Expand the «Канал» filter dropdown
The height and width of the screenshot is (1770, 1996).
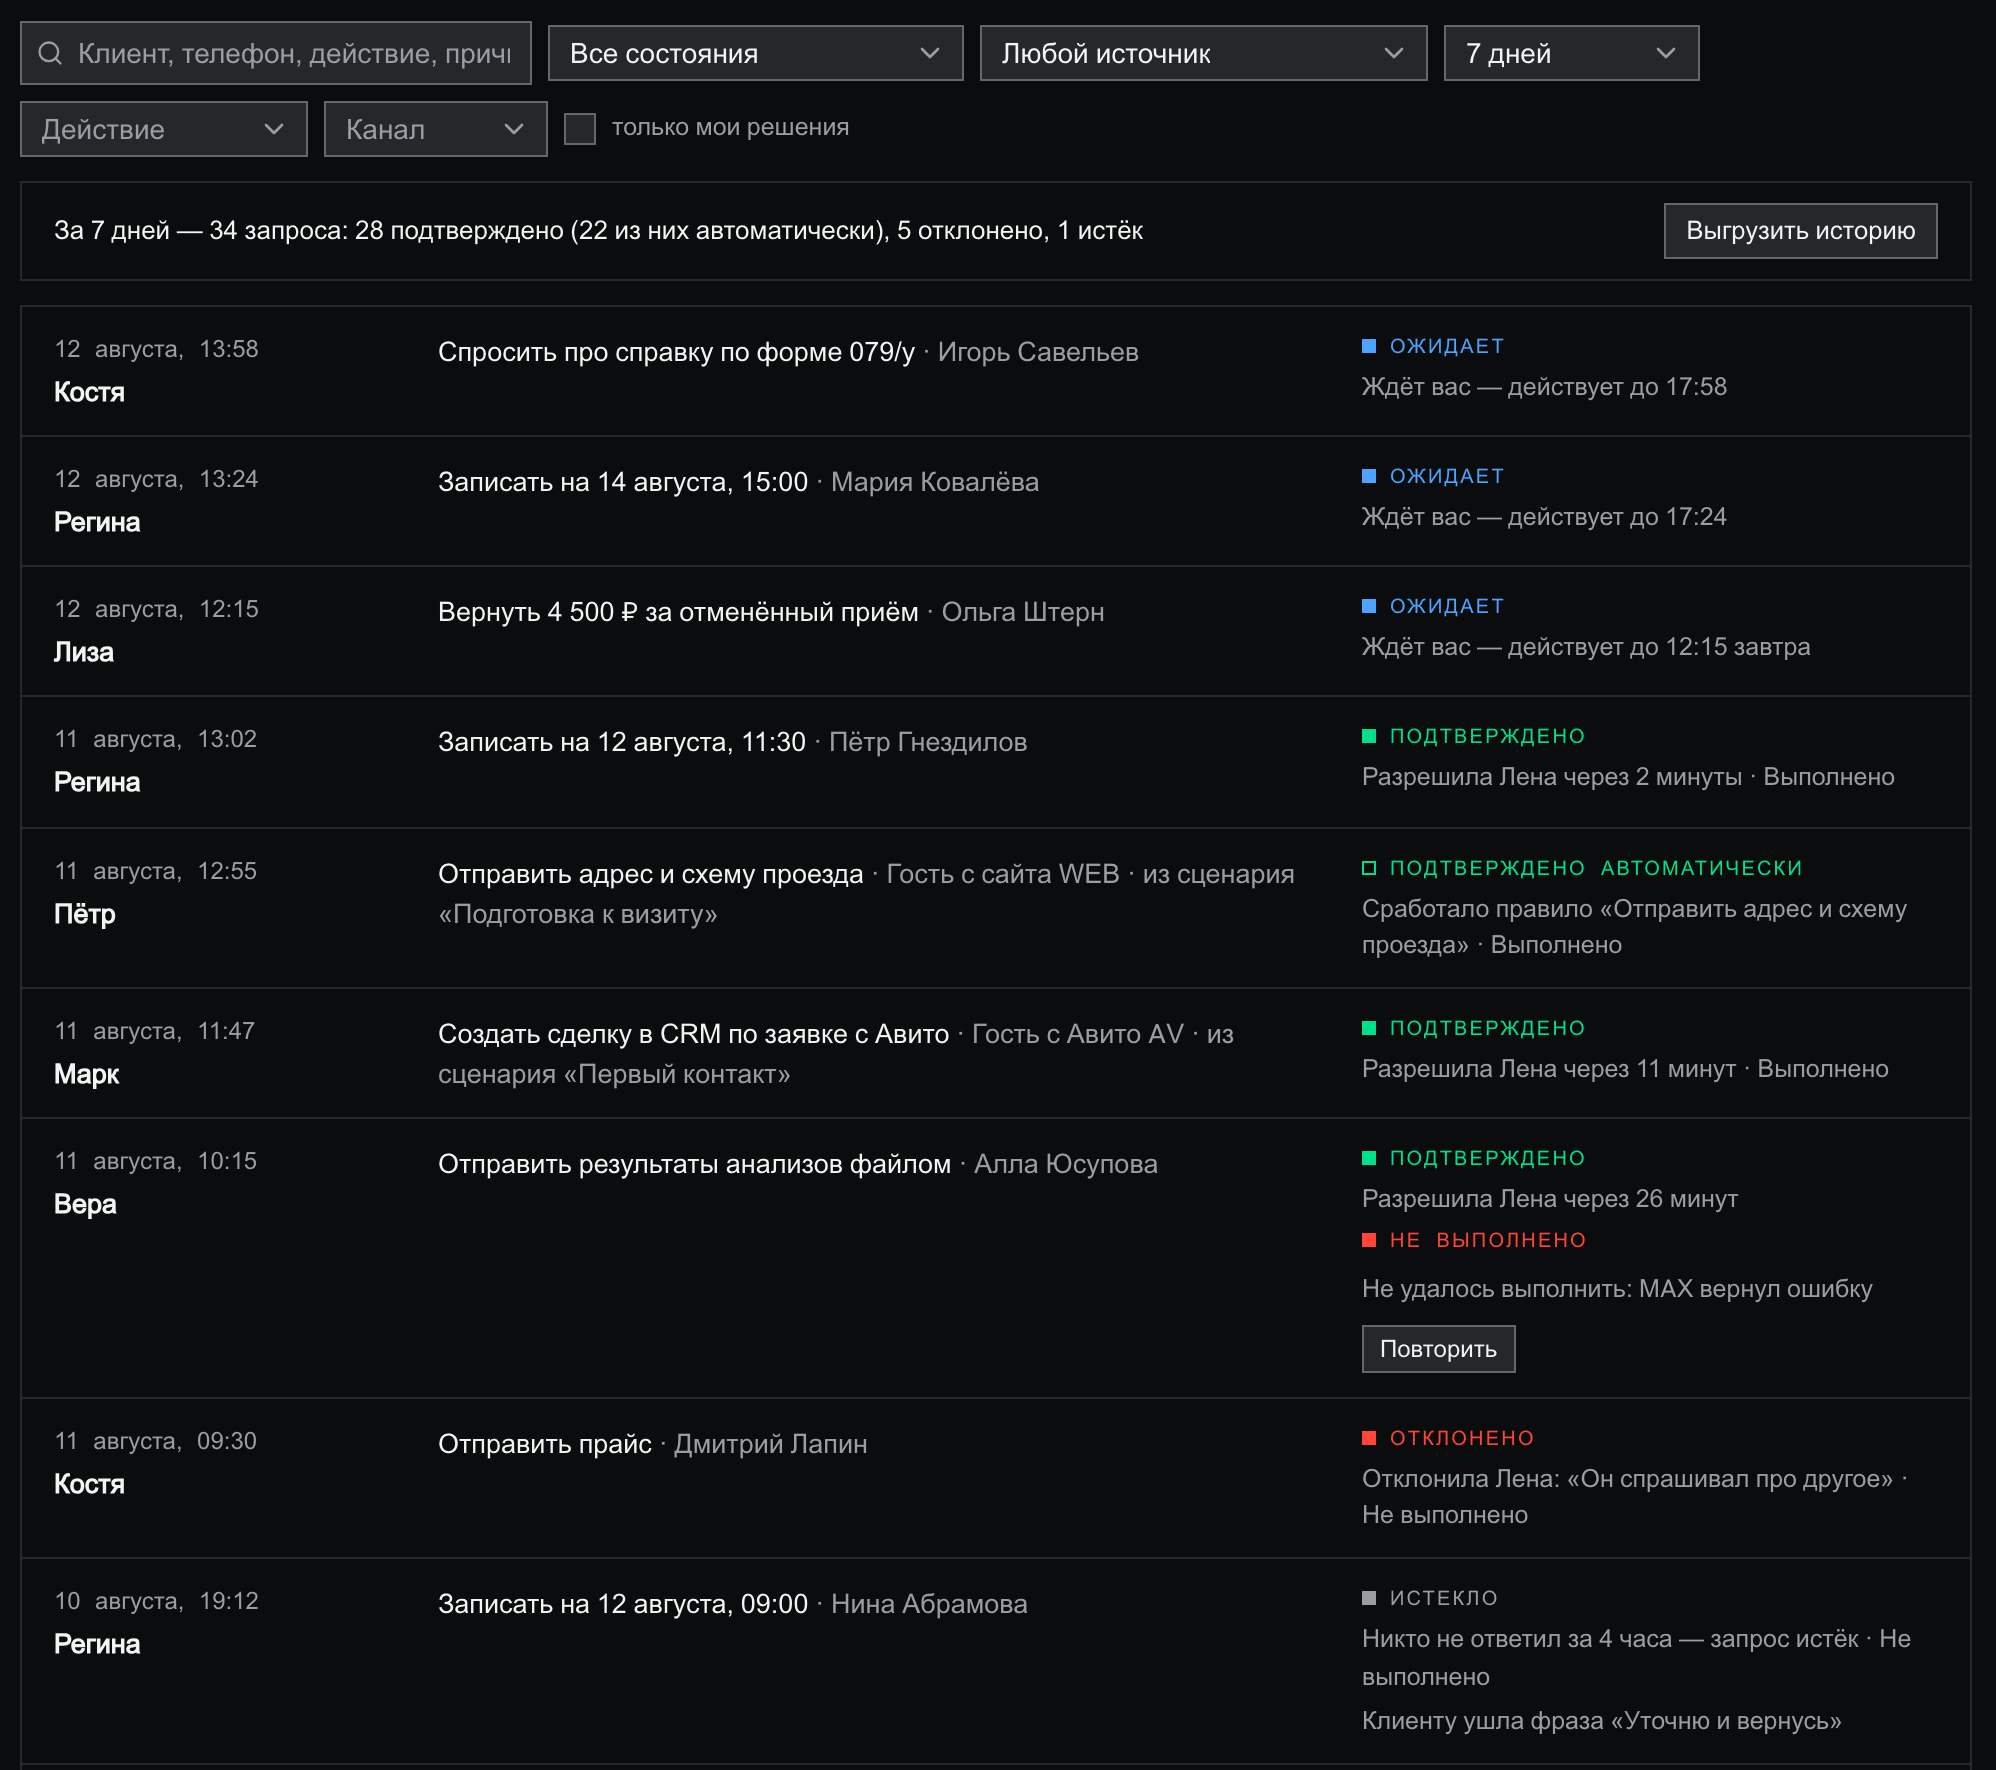point(435,129)
